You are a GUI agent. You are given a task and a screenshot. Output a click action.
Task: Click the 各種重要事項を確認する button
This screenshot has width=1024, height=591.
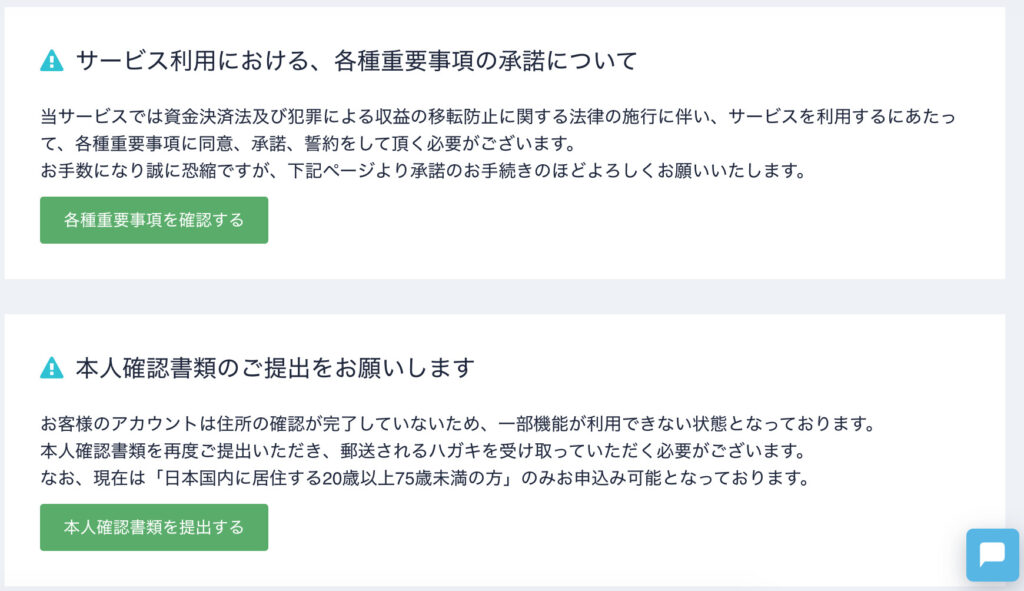(x=154, y=220)
